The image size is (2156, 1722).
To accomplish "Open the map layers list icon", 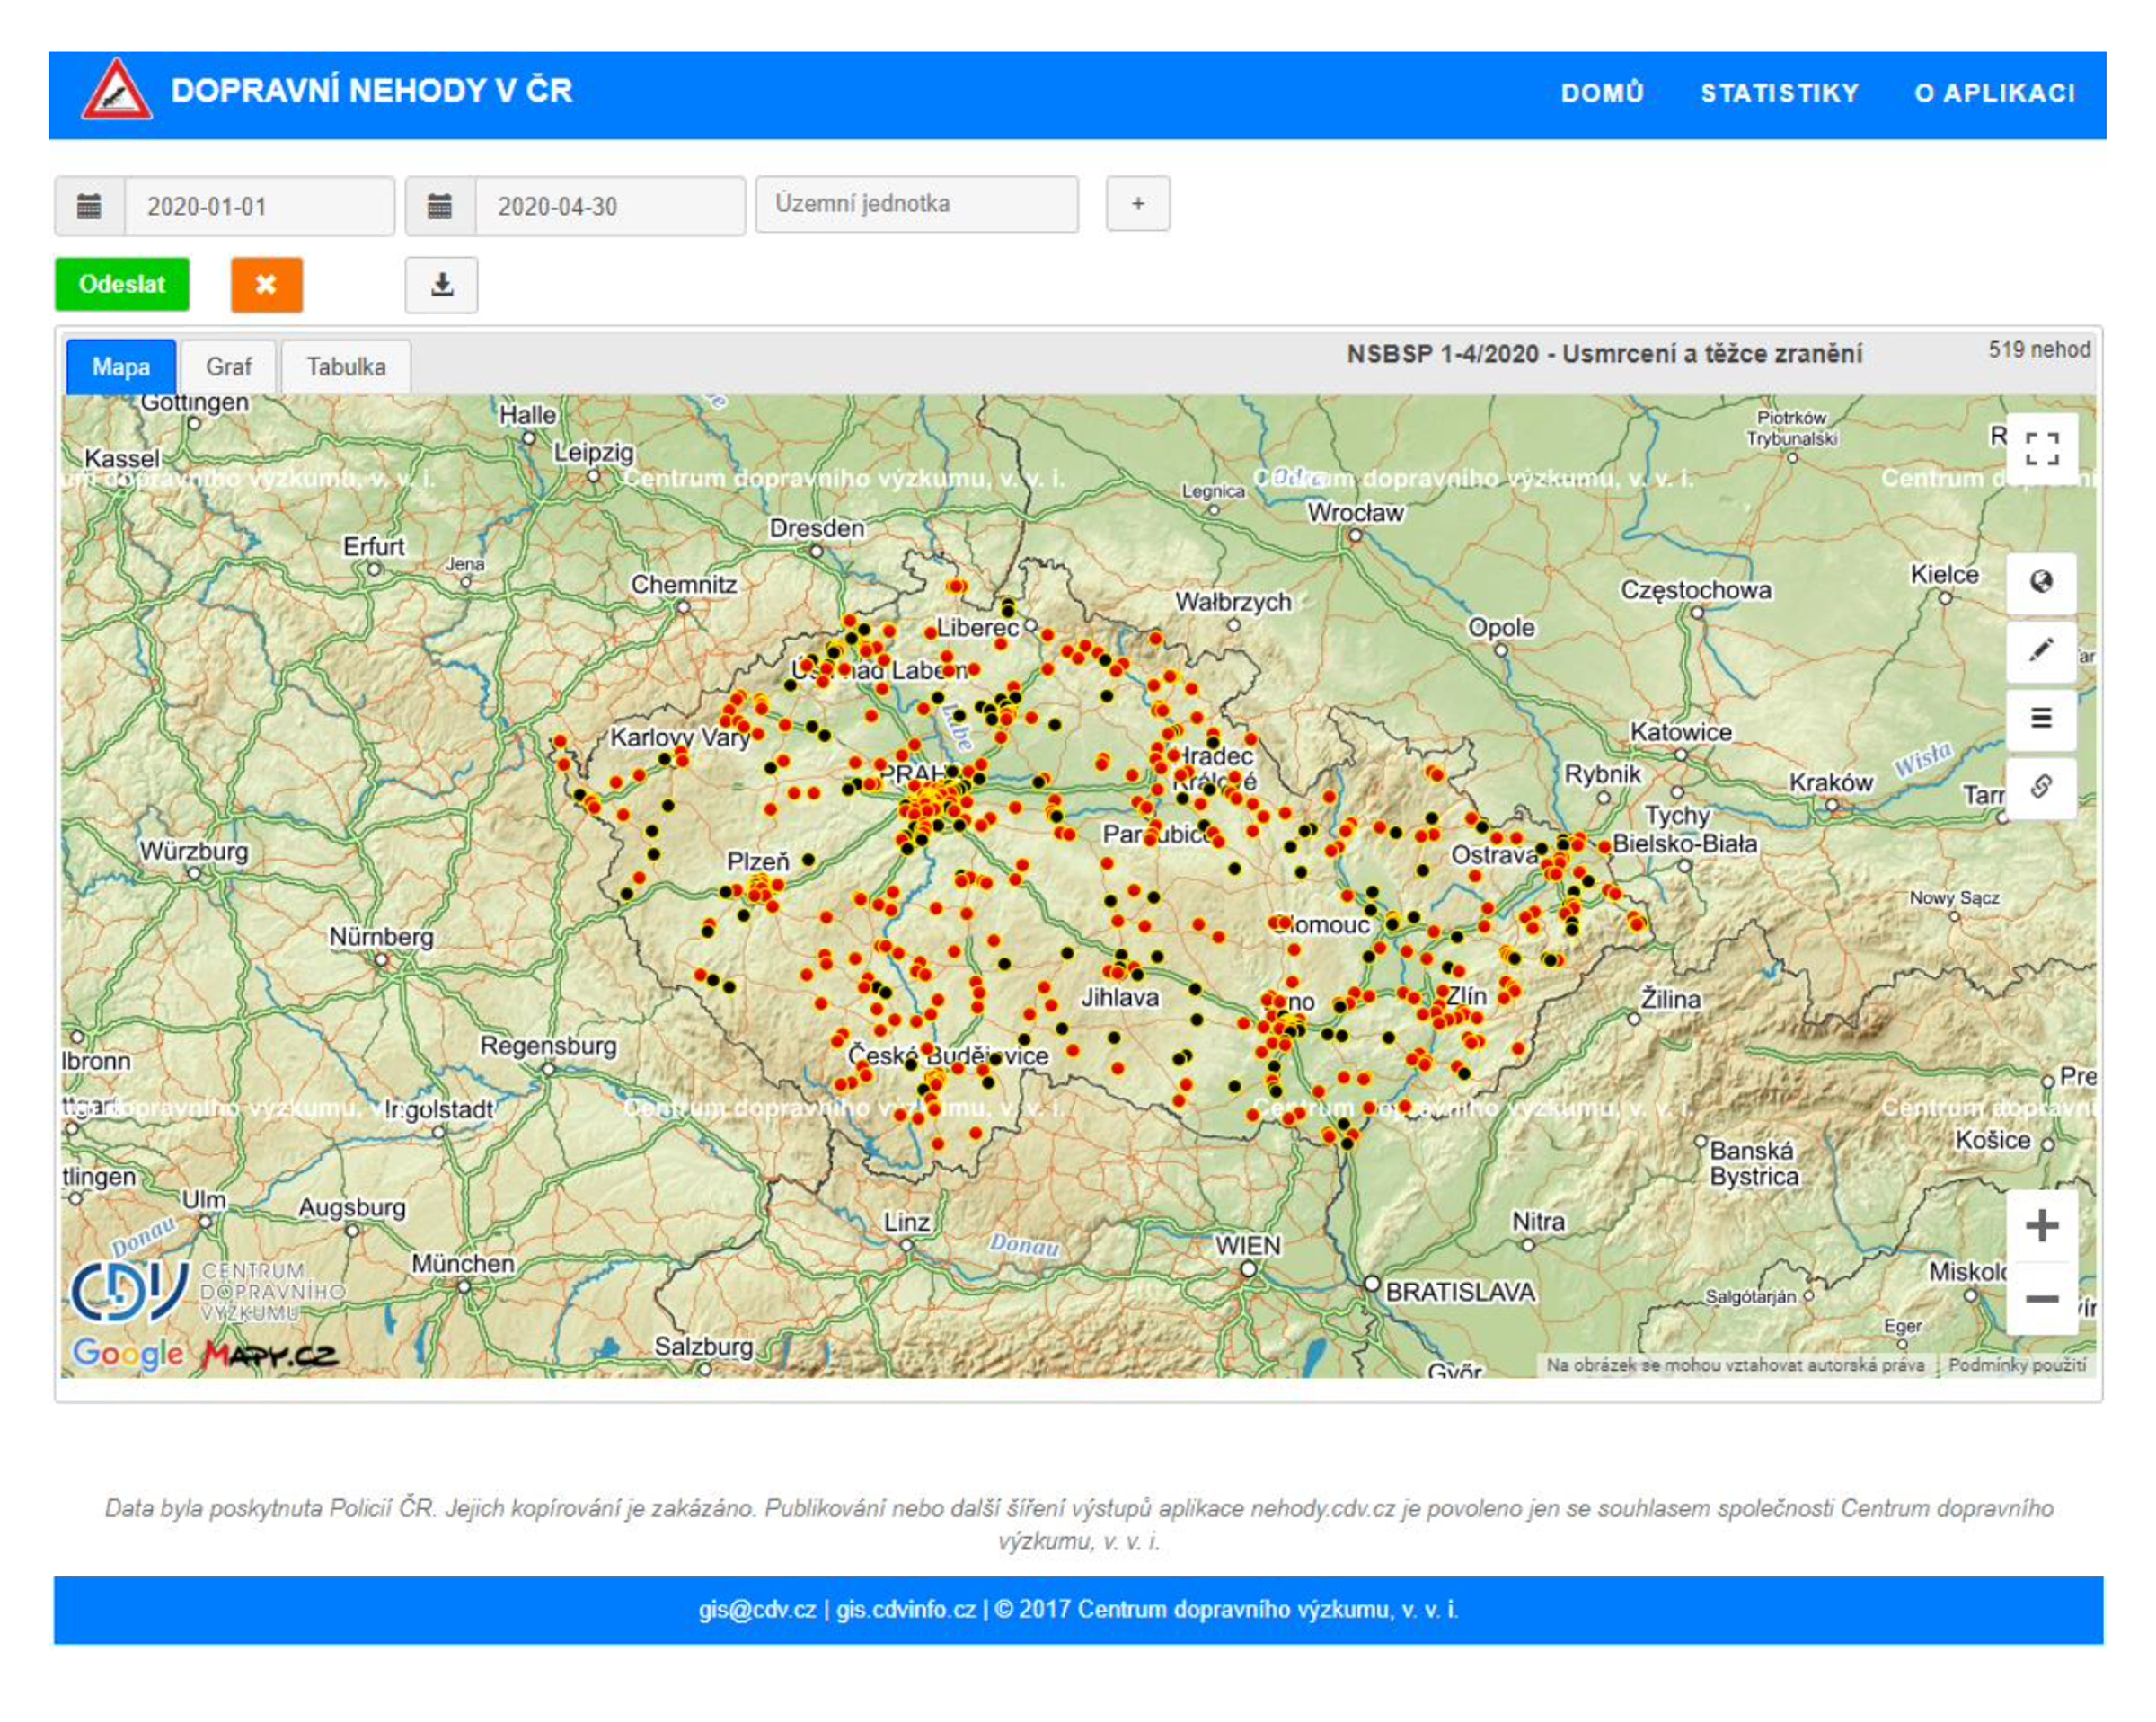I will [x=2043, y=715].
